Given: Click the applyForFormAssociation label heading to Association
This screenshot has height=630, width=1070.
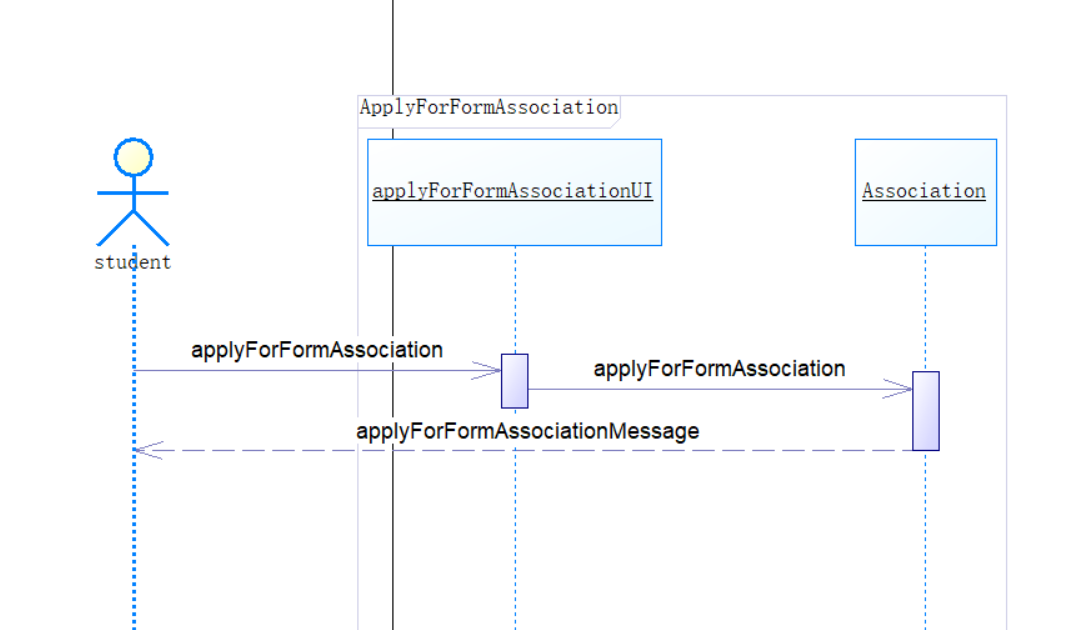Looking at the screenshot, I should 719,369.
